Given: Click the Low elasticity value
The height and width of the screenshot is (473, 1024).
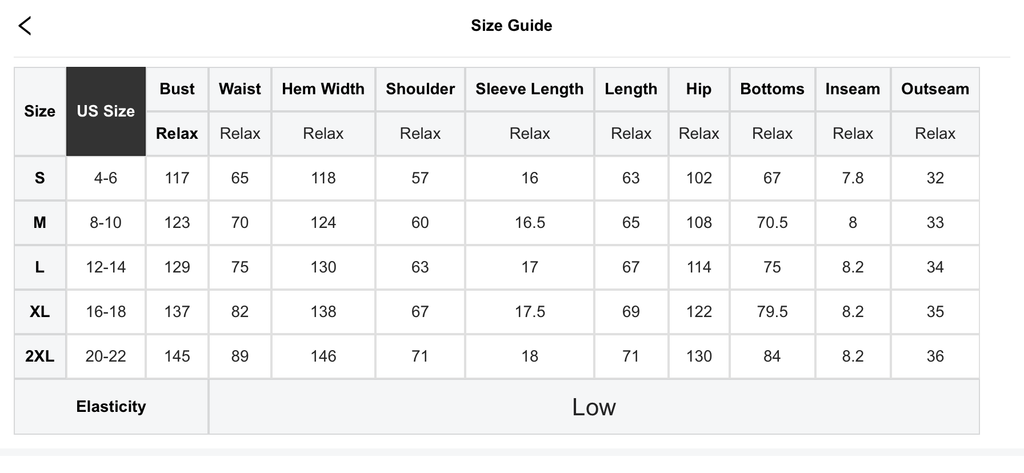Looking at the screenshot, I should [593, 407].
